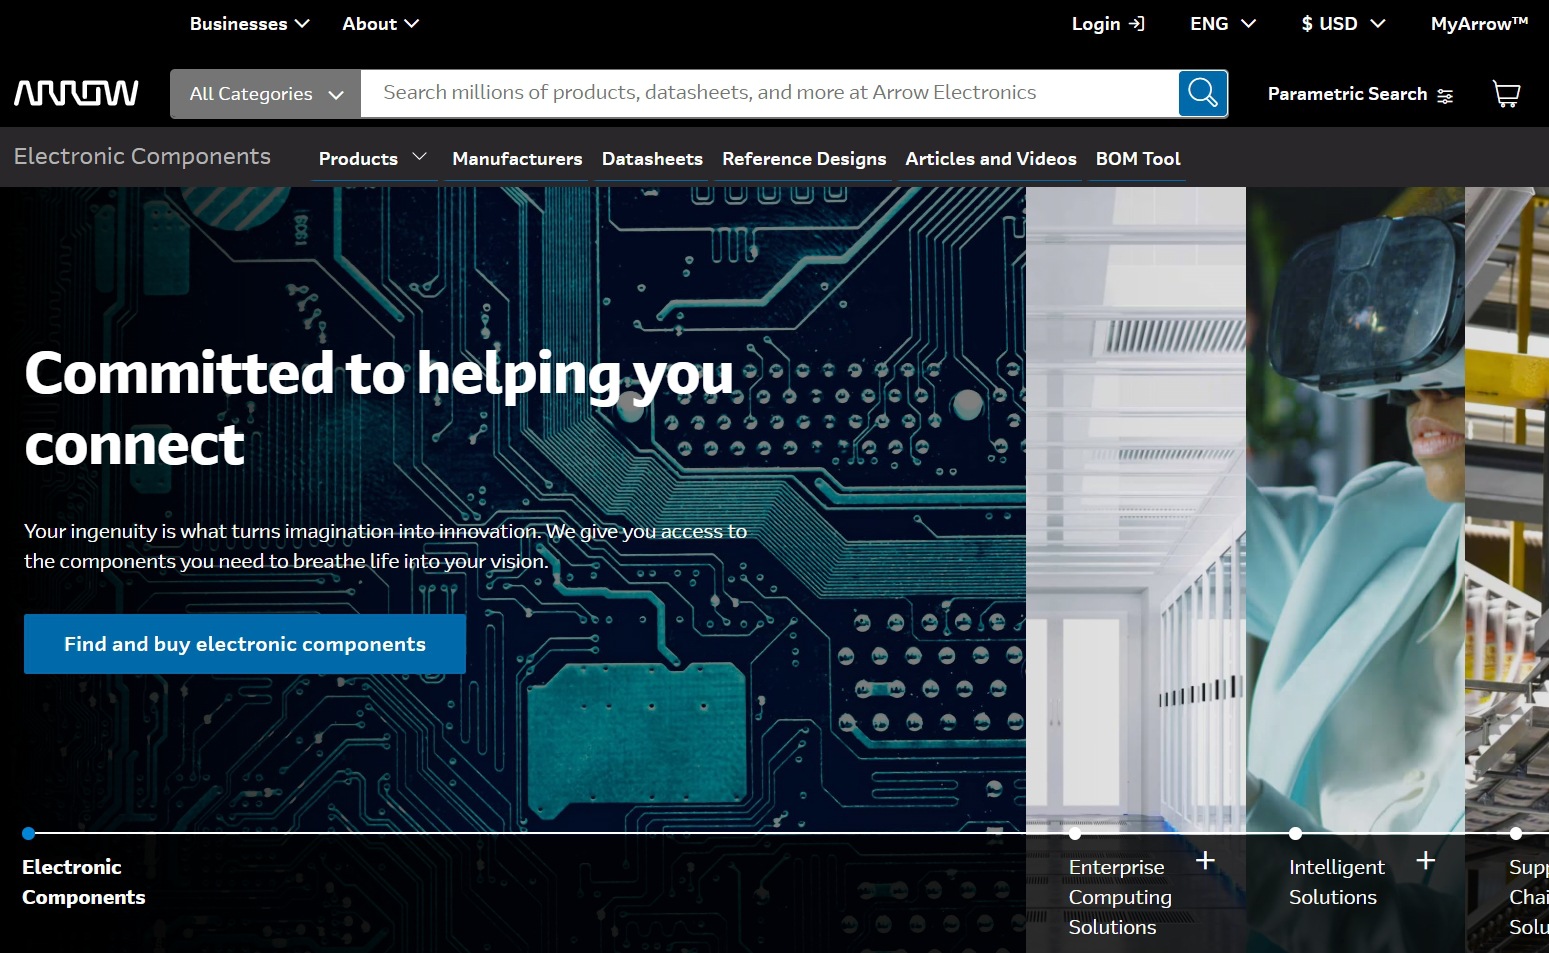Click the Arrow logo in the header

point(76,93)
